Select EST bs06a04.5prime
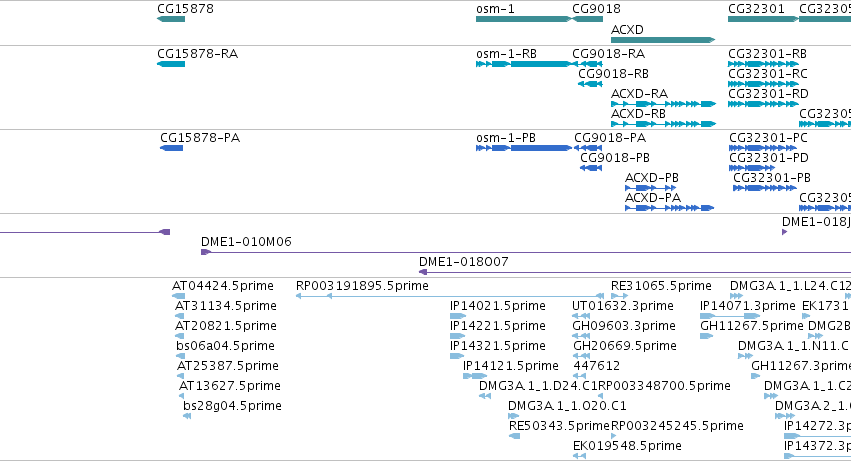851x461 pixels. coord(181,356)
